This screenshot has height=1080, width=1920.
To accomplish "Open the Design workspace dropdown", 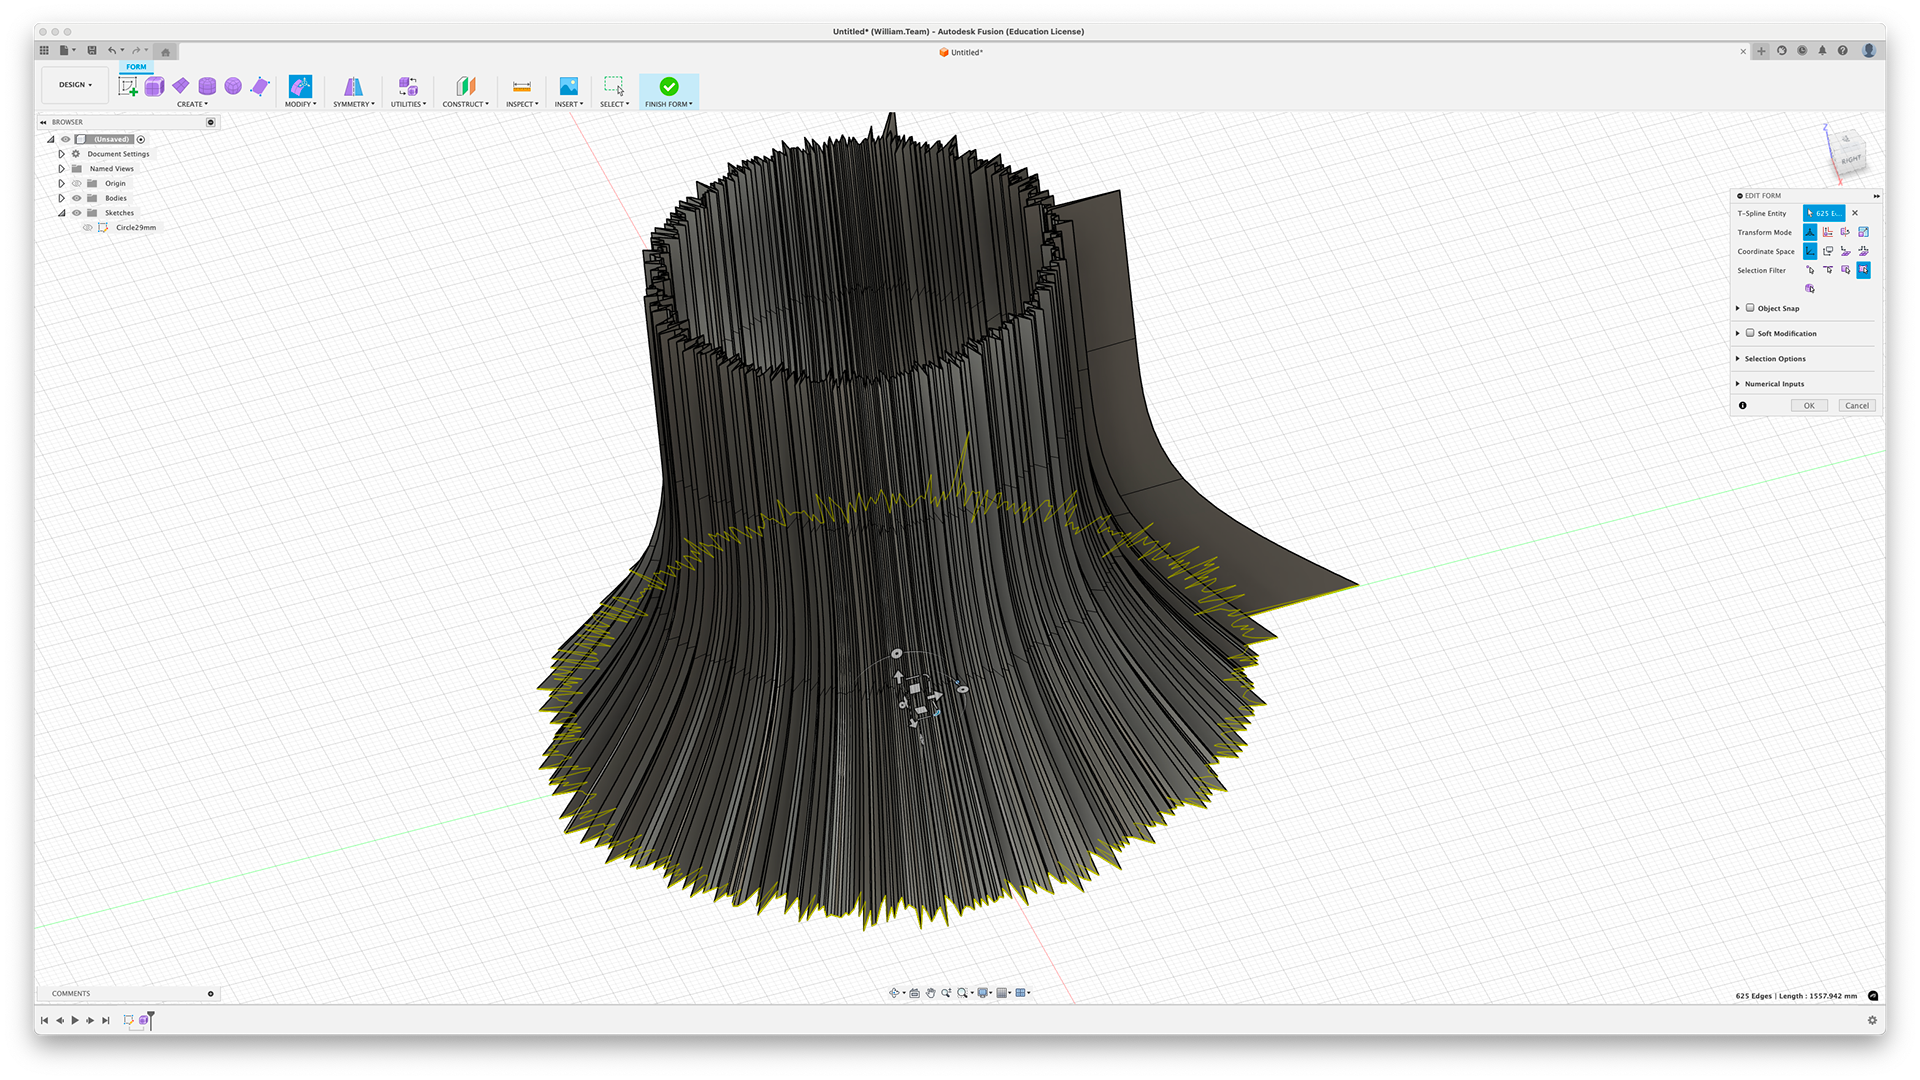I will click(75, 85).
